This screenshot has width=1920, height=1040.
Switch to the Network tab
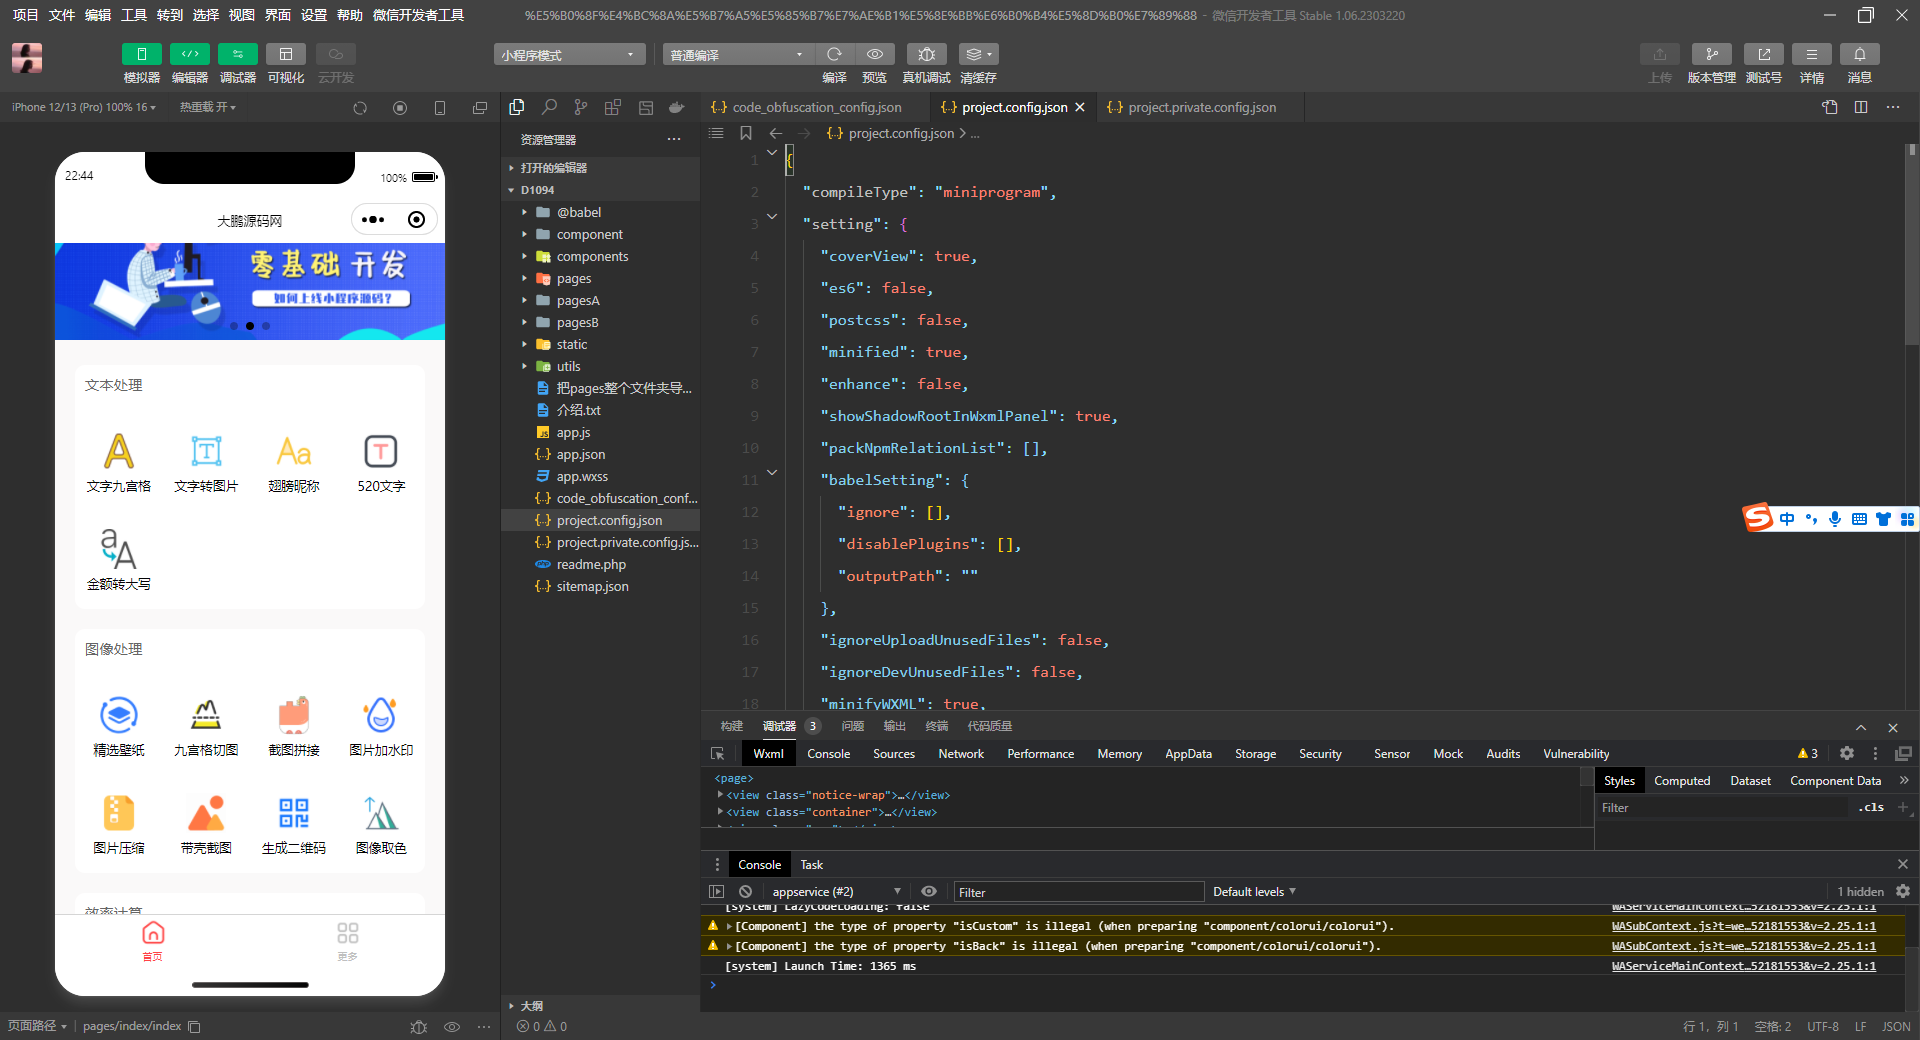point(960,754)
